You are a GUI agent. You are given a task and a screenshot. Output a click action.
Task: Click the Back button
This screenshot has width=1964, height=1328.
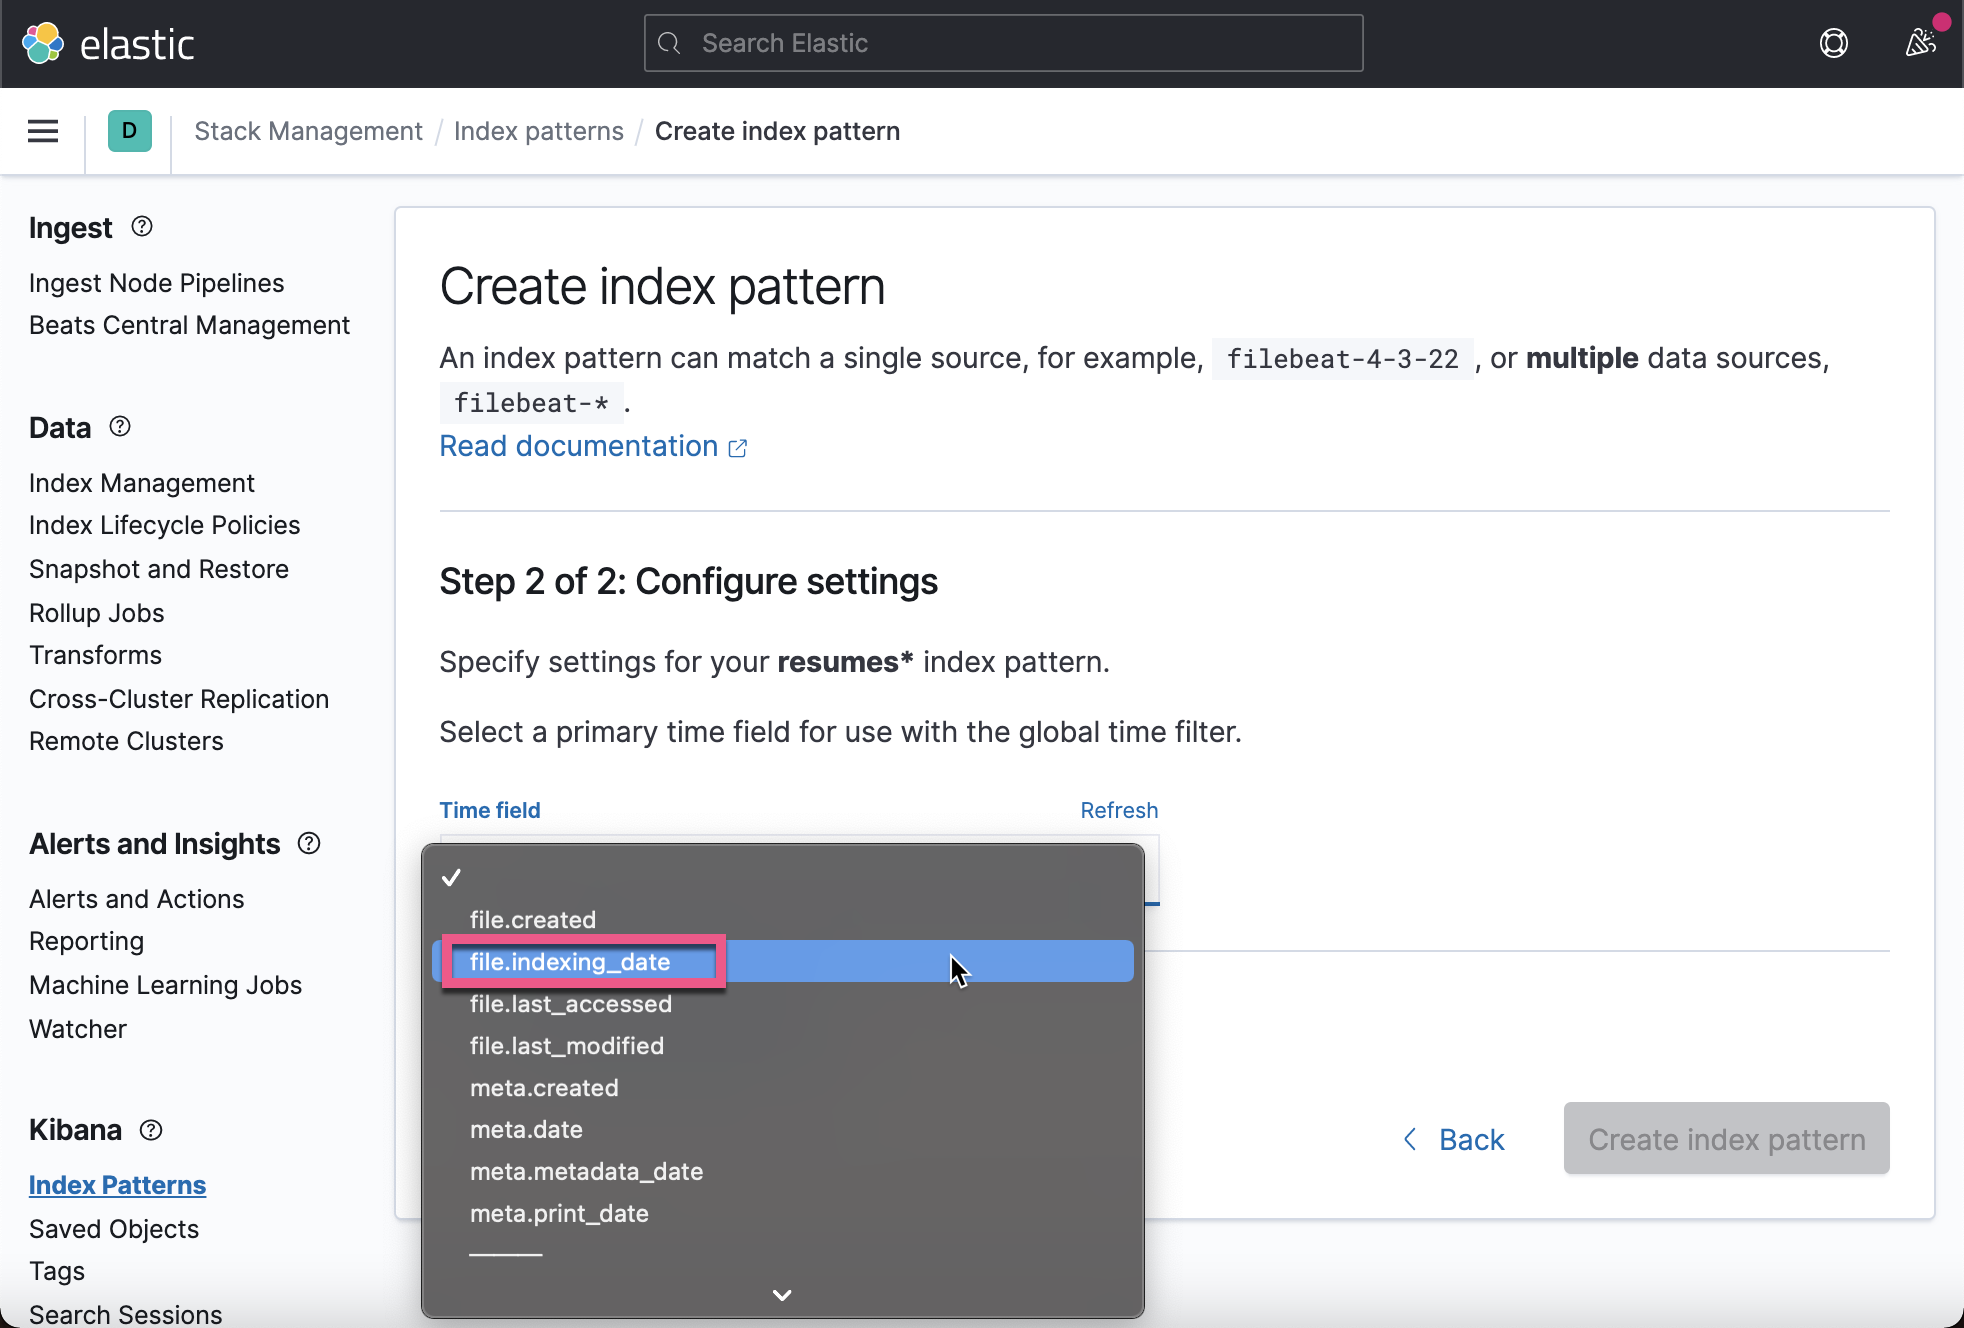[1454, 1139]
